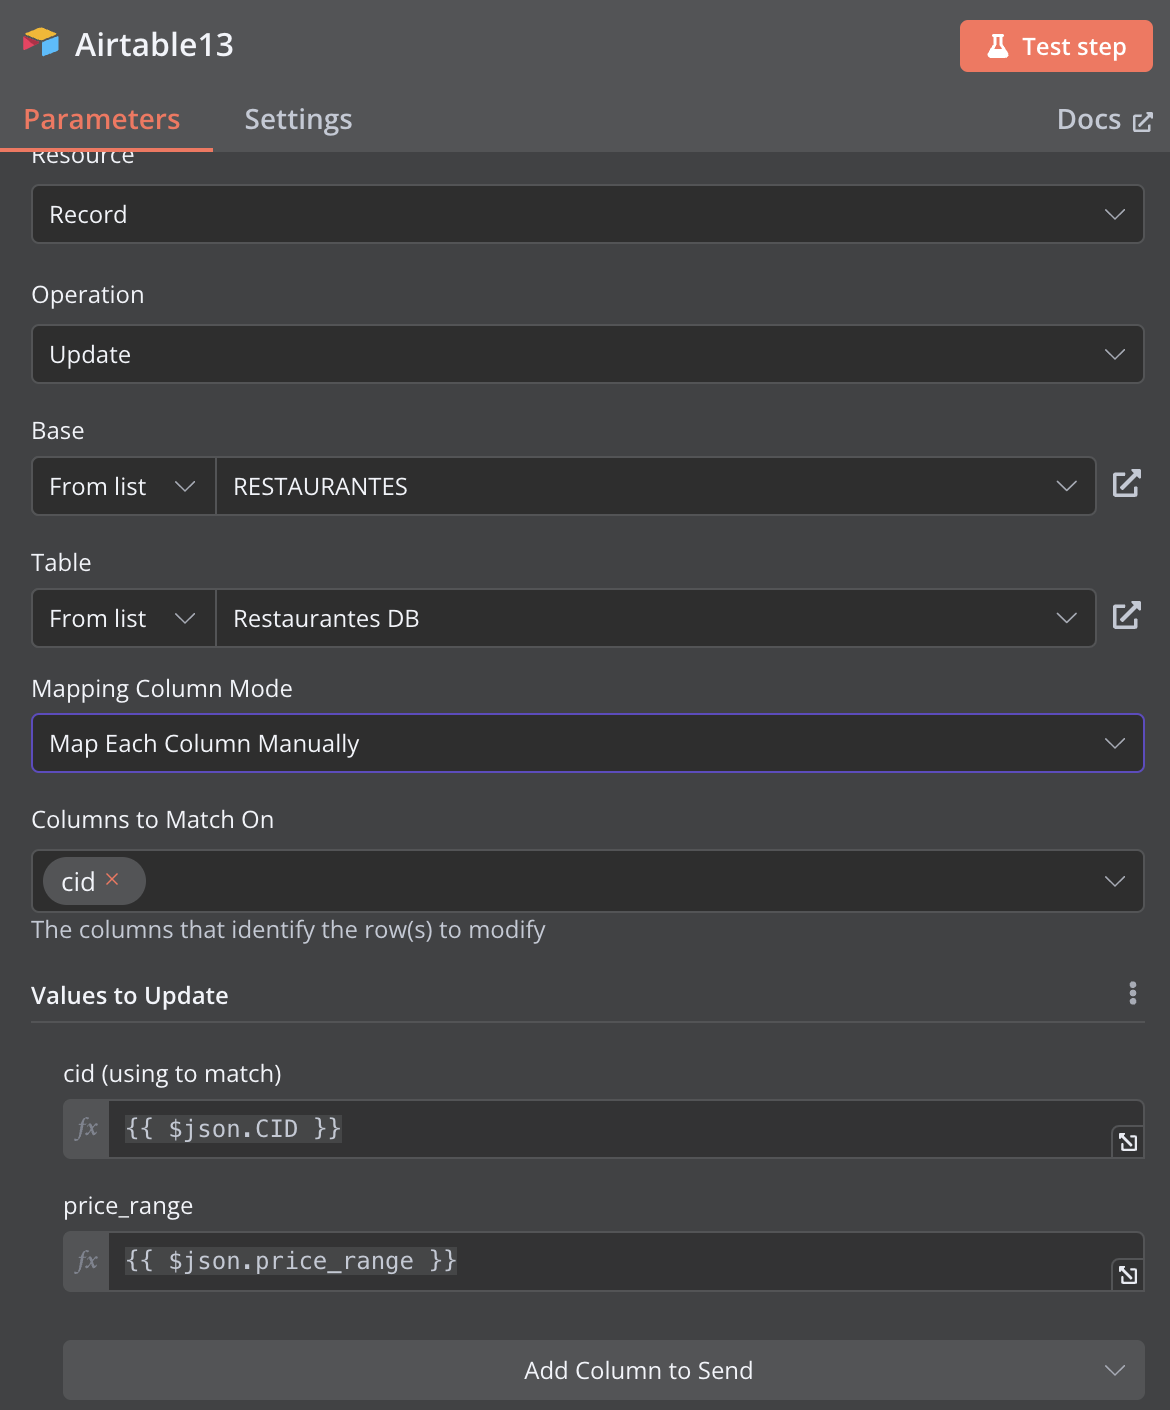The height and width of the screenshot is (1410, 1170).
Task: Click the fx icon beside the price_range expression
Action: (87, 1261)
